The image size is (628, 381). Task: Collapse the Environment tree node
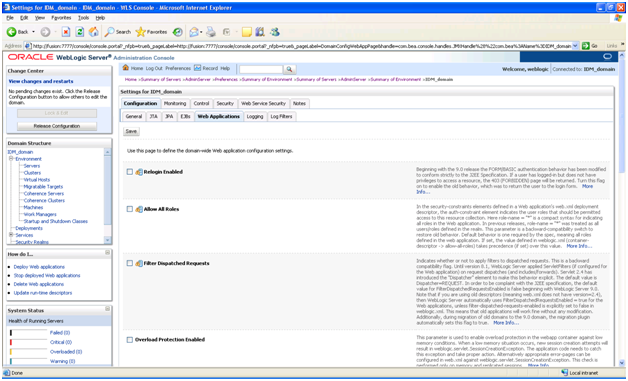[x=12, y=159]
